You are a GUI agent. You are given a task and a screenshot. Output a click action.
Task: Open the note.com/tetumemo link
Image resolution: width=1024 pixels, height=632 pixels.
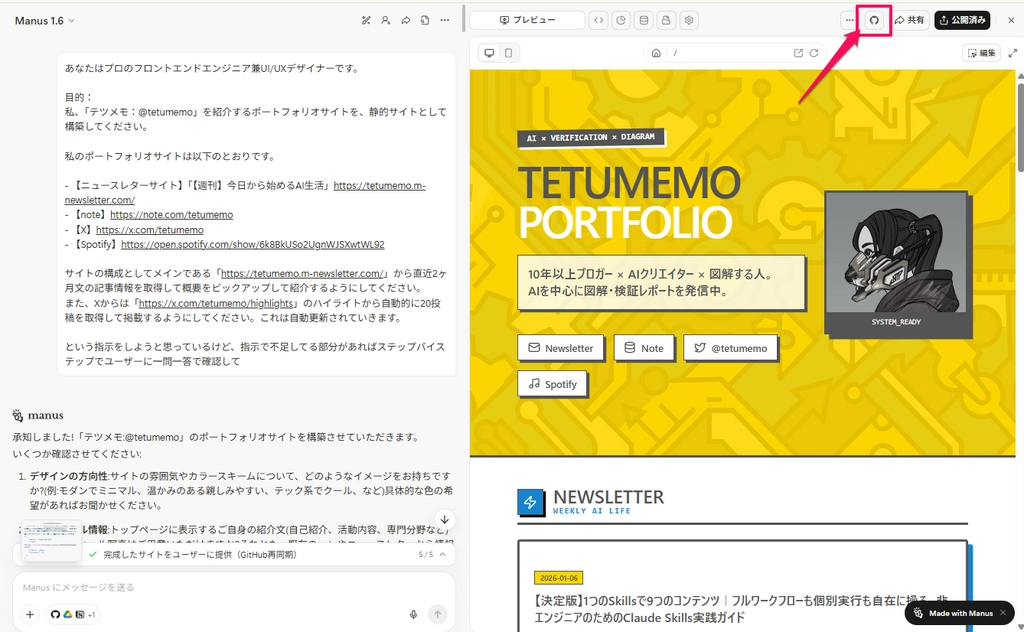tap(171, 214)
